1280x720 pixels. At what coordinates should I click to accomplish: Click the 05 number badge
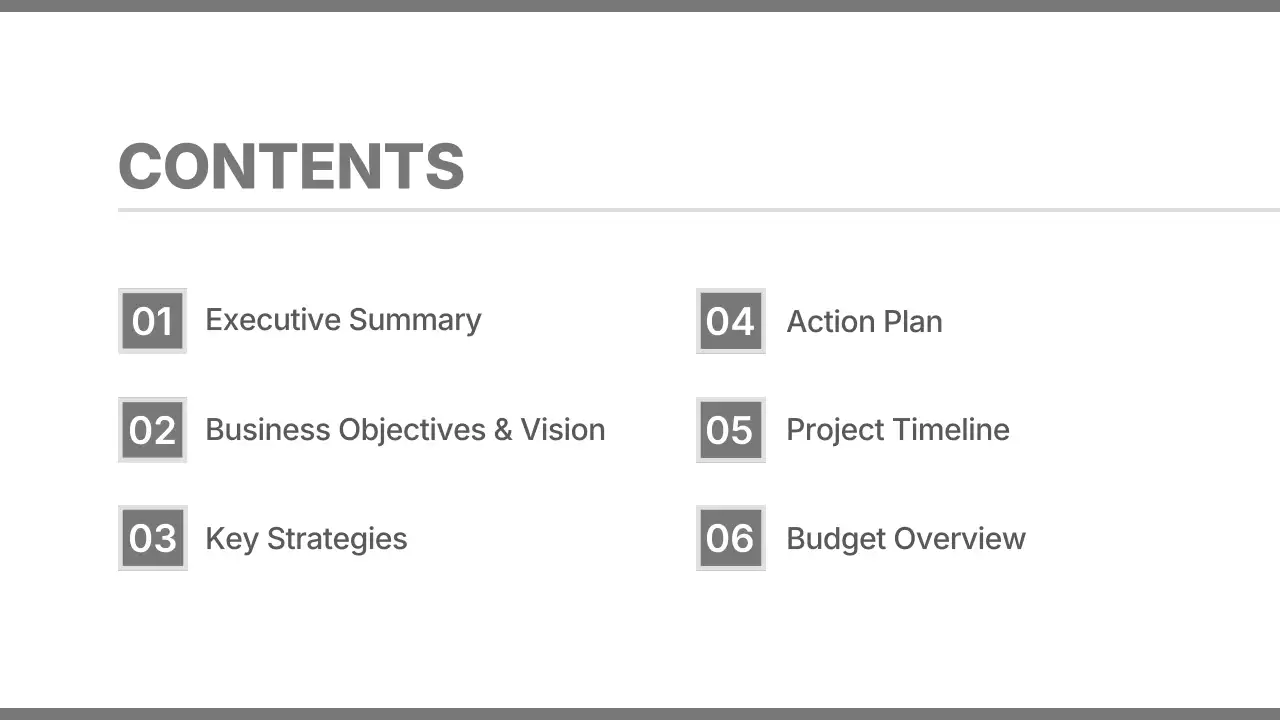pyautogui.click(x=730, y=430)
